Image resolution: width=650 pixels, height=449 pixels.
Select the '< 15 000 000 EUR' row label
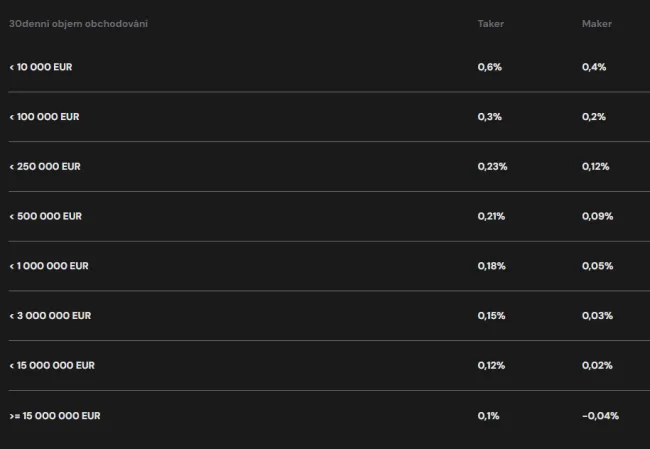click(52, 366)
